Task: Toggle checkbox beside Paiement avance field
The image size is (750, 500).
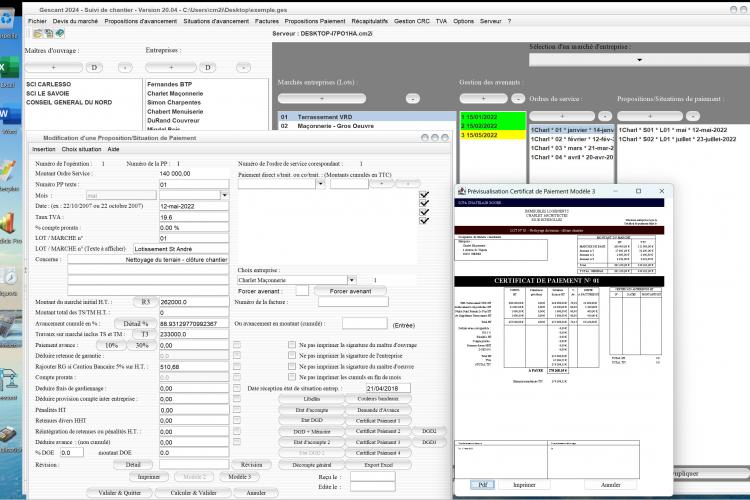Action: click(x=237, y=344)
